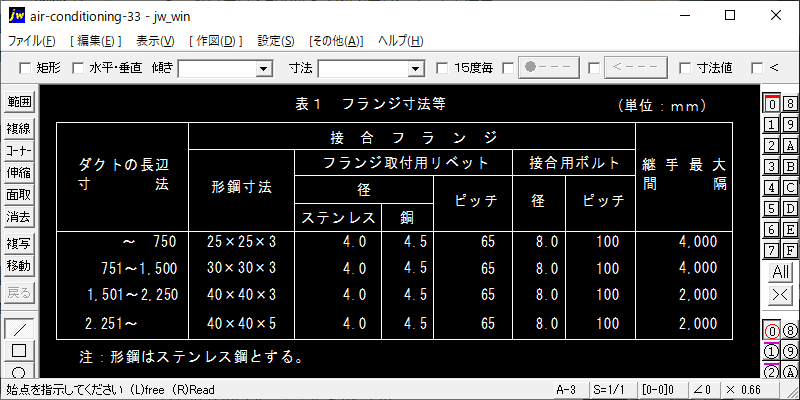The width and height of the screenshot is (800, 400).
Task: Click layer button 8
Action: (x=790, y=104)
